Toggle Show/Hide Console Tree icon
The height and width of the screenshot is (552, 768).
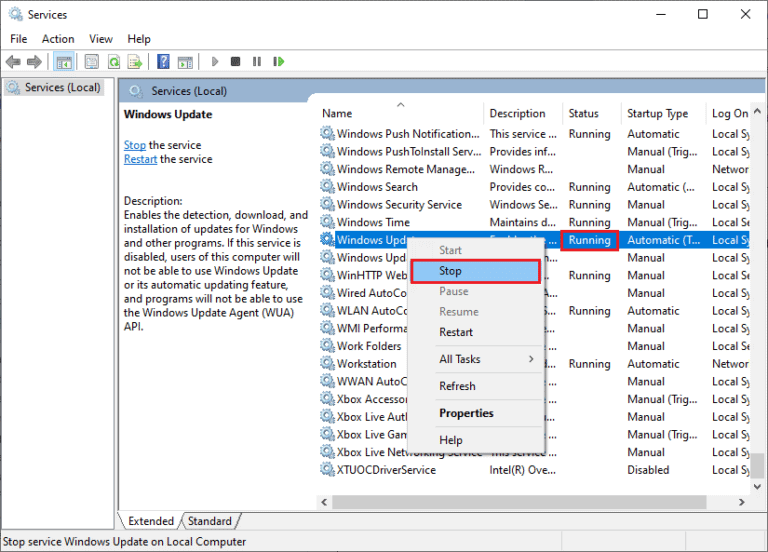pos(64,62)
